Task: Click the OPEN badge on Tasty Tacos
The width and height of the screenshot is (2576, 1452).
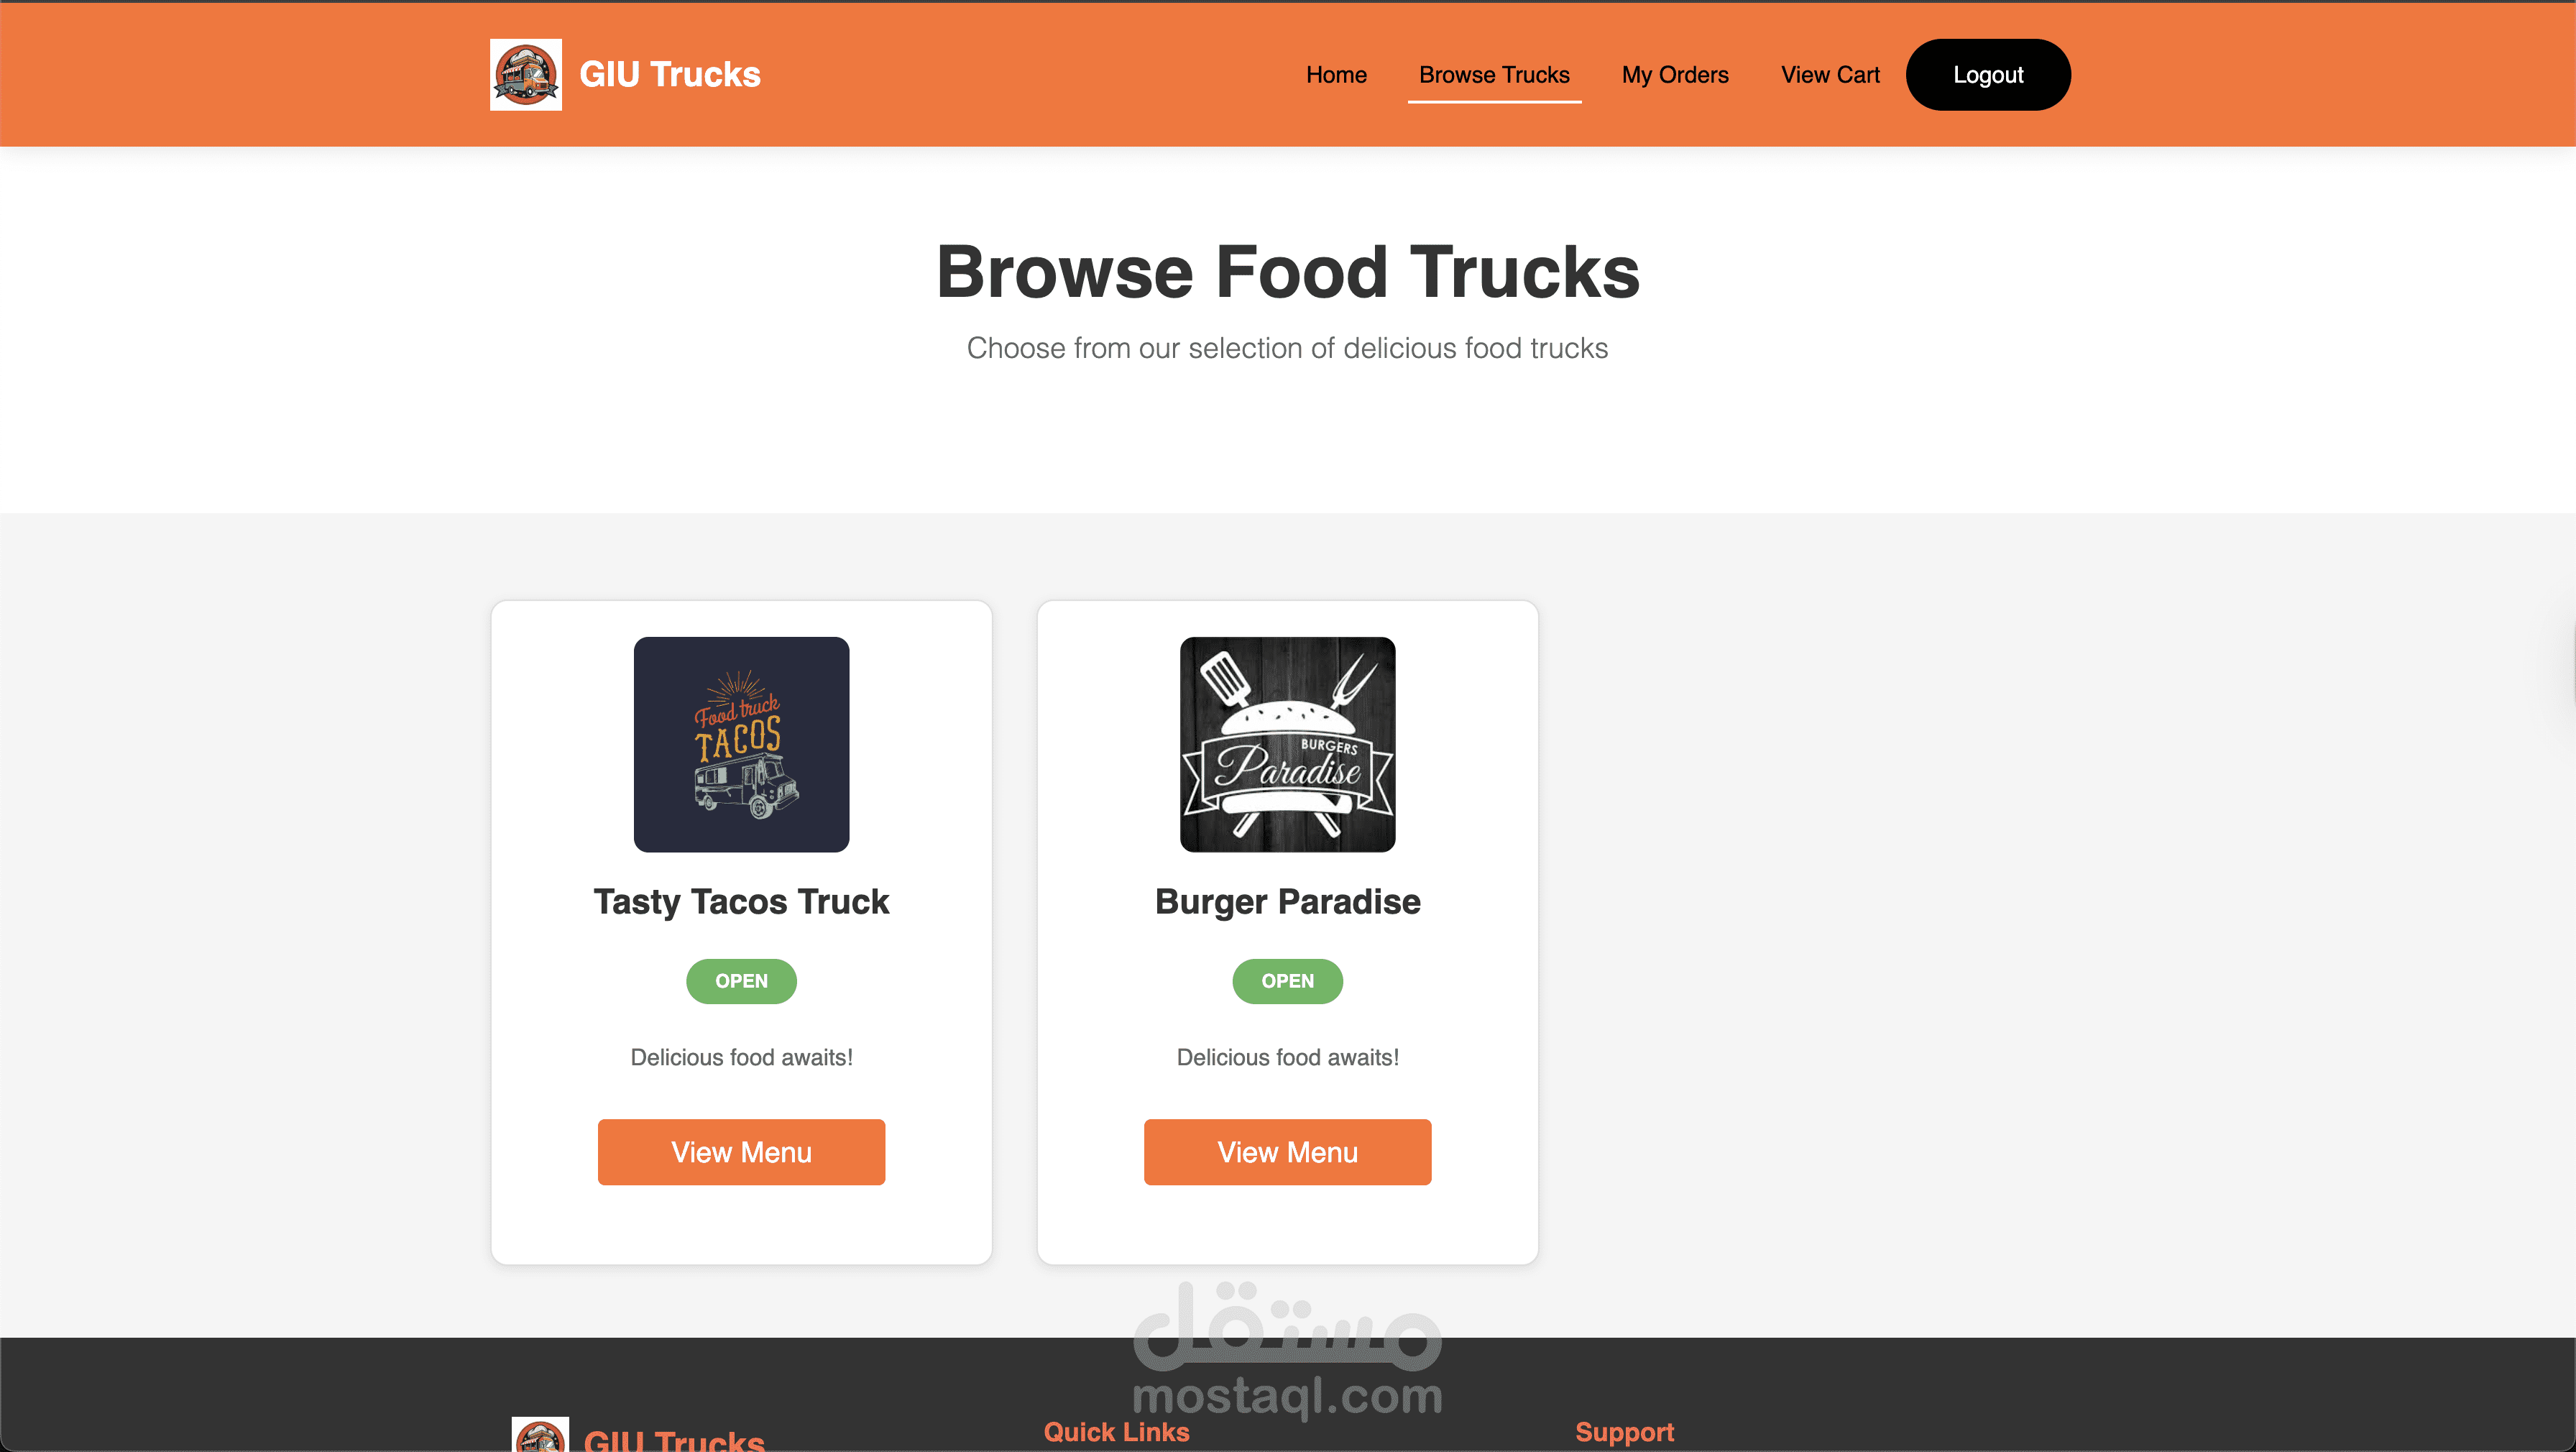Action: click(741, 981)
